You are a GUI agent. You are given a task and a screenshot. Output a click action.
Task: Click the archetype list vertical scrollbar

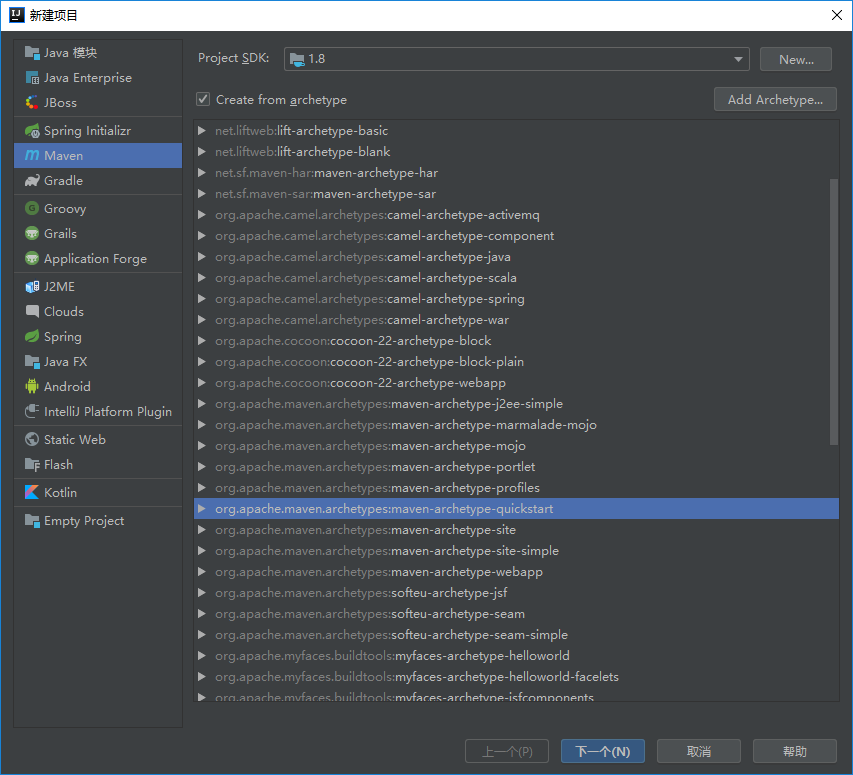(x=834, y=310)
